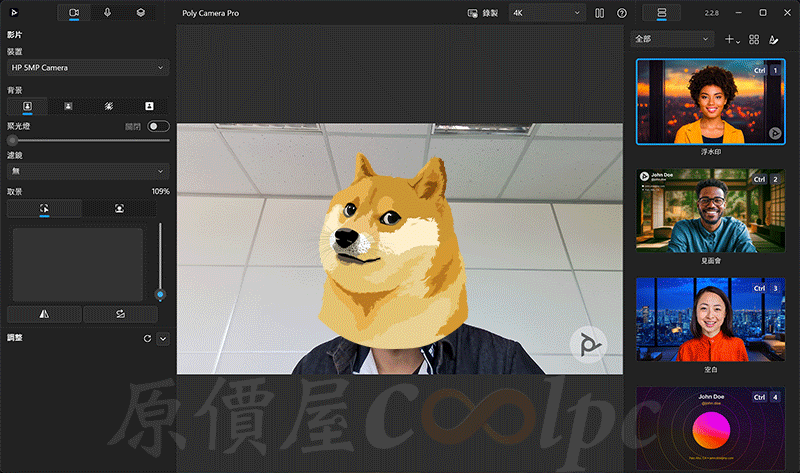Toggle the 聚光燈 spotlight switch

[x=158, y=126]
